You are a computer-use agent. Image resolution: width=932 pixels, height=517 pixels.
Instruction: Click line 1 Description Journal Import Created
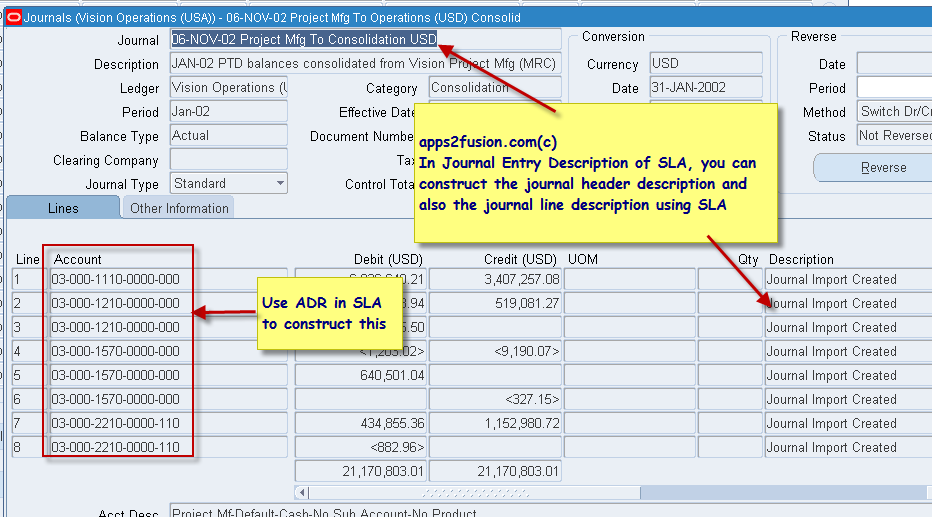848,279
